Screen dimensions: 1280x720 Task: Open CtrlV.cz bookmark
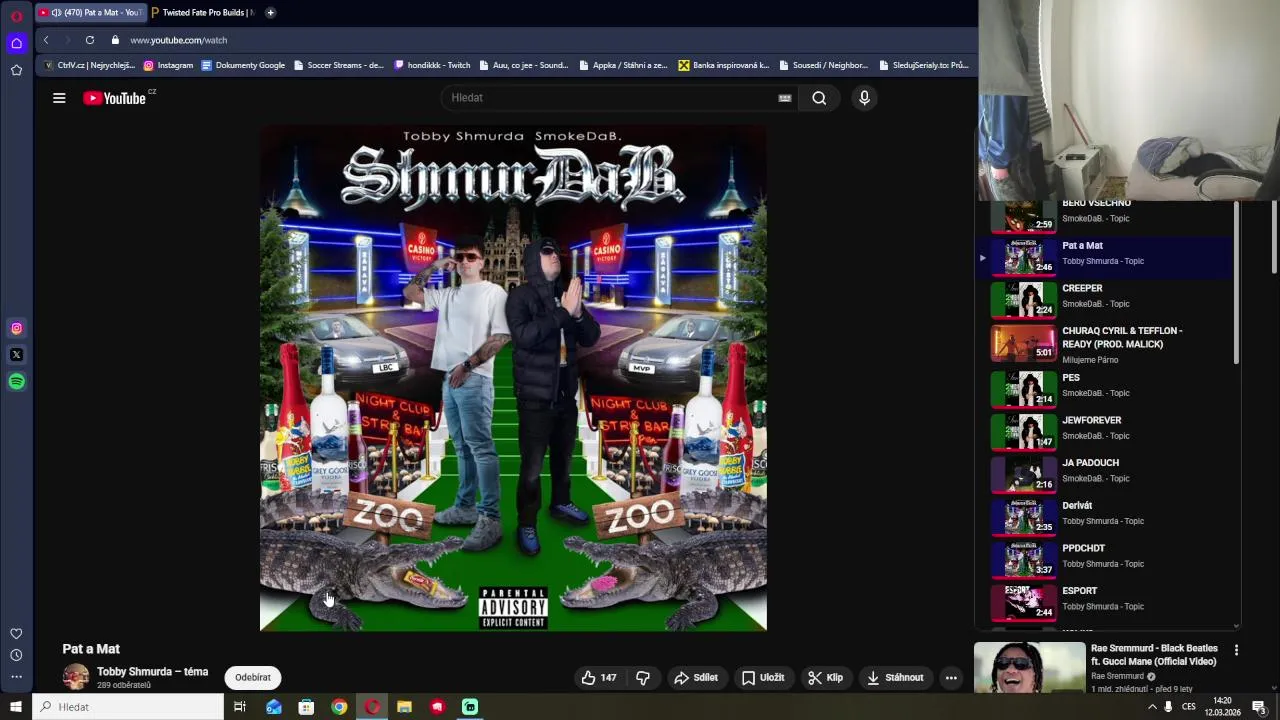point(89,66)
